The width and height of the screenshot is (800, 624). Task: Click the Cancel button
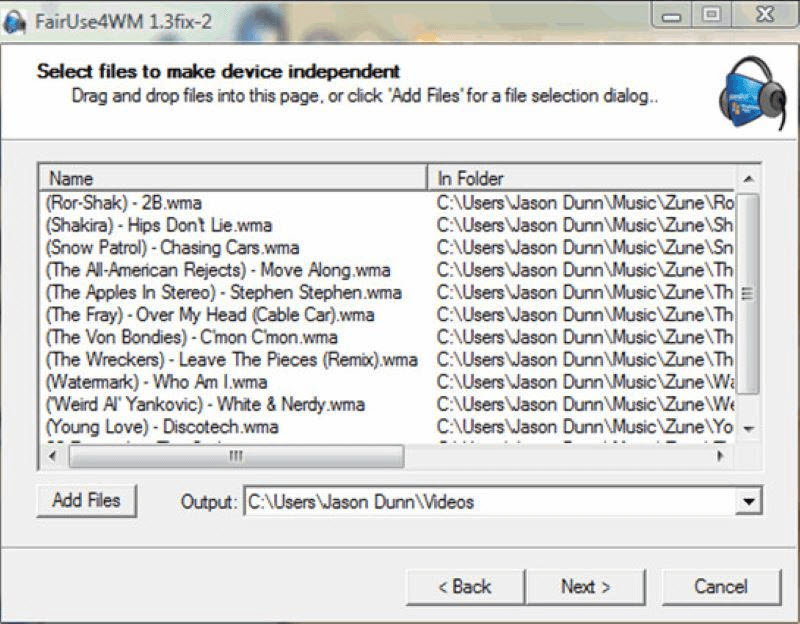[x=720, y=587]
